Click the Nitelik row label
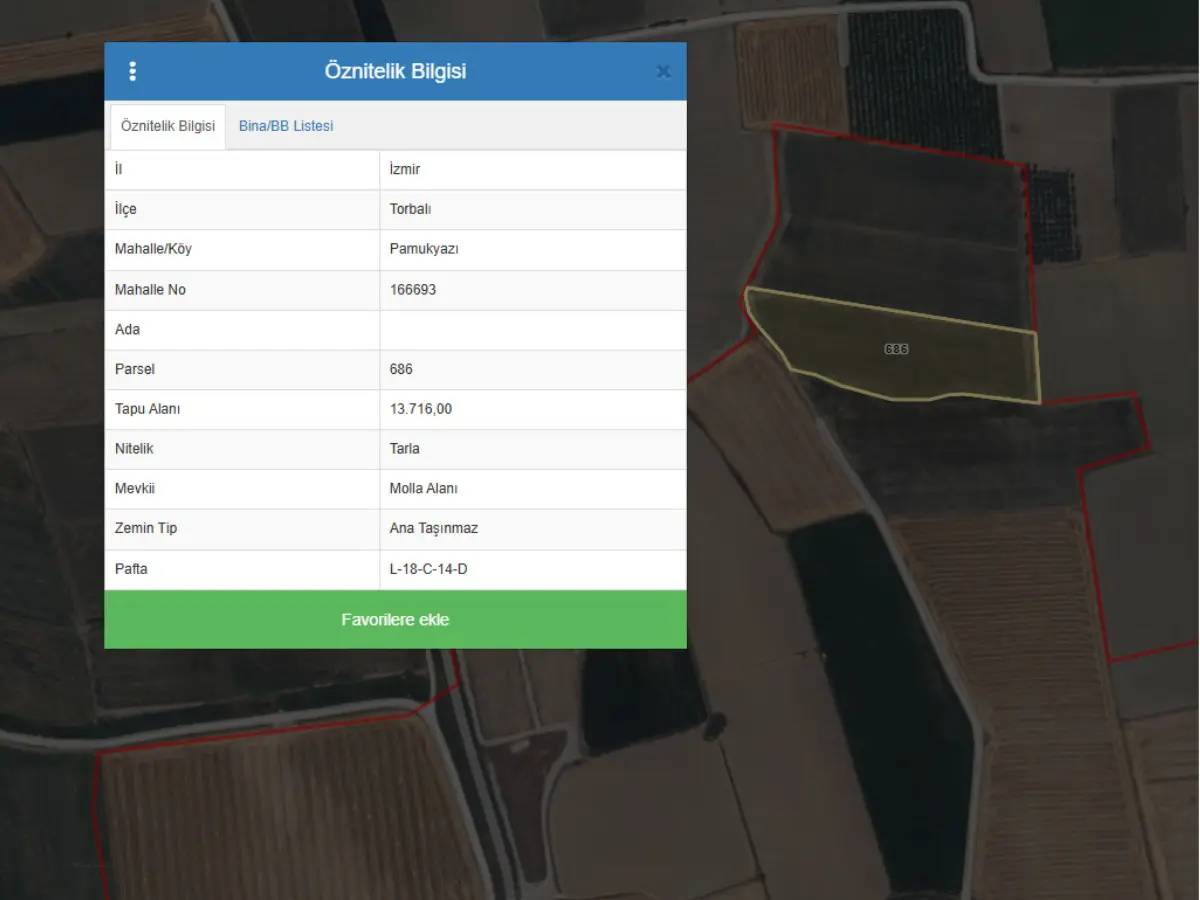This screenshot has height=900, width=1200. pyautogui.click(x=134, y=449)
